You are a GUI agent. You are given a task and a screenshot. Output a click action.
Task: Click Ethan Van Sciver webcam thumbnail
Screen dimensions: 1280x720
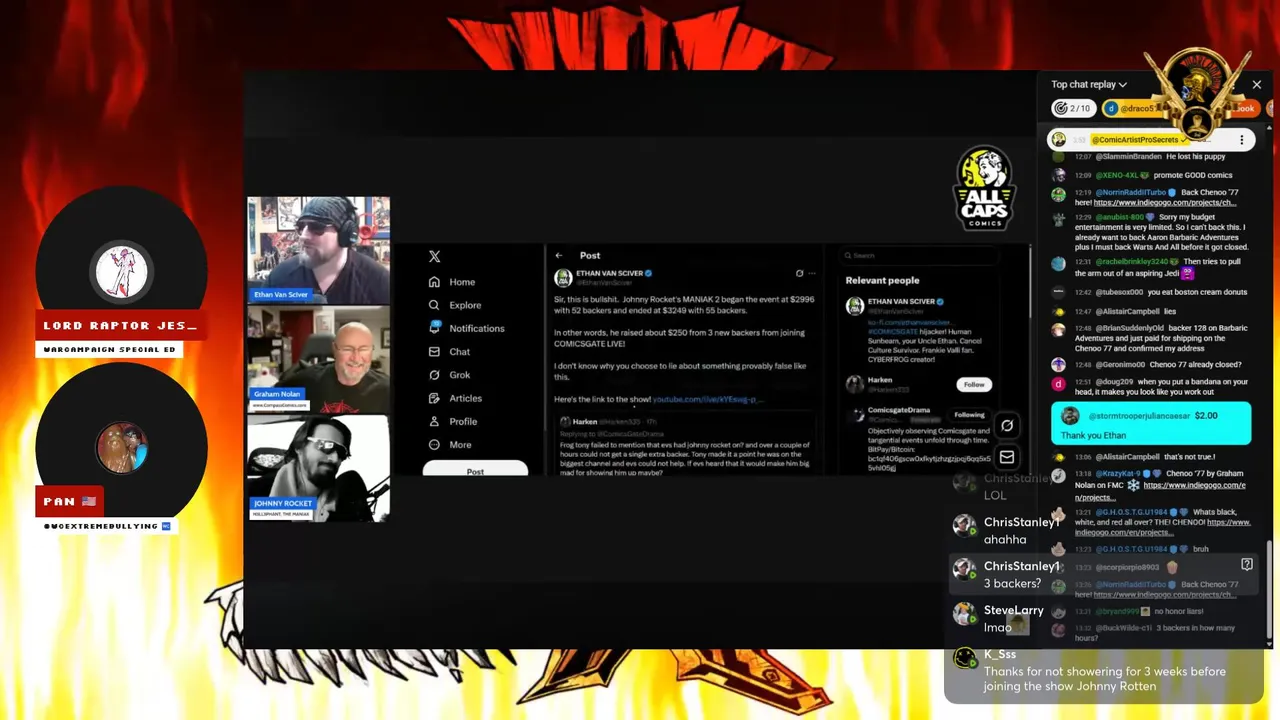tap(319, 250)
